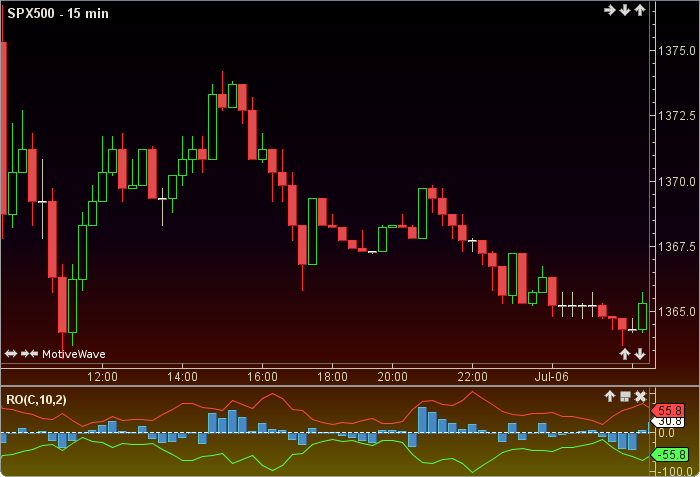Click the 0.0 label on RO axis
700x477 pixels.
pos(667,433)
